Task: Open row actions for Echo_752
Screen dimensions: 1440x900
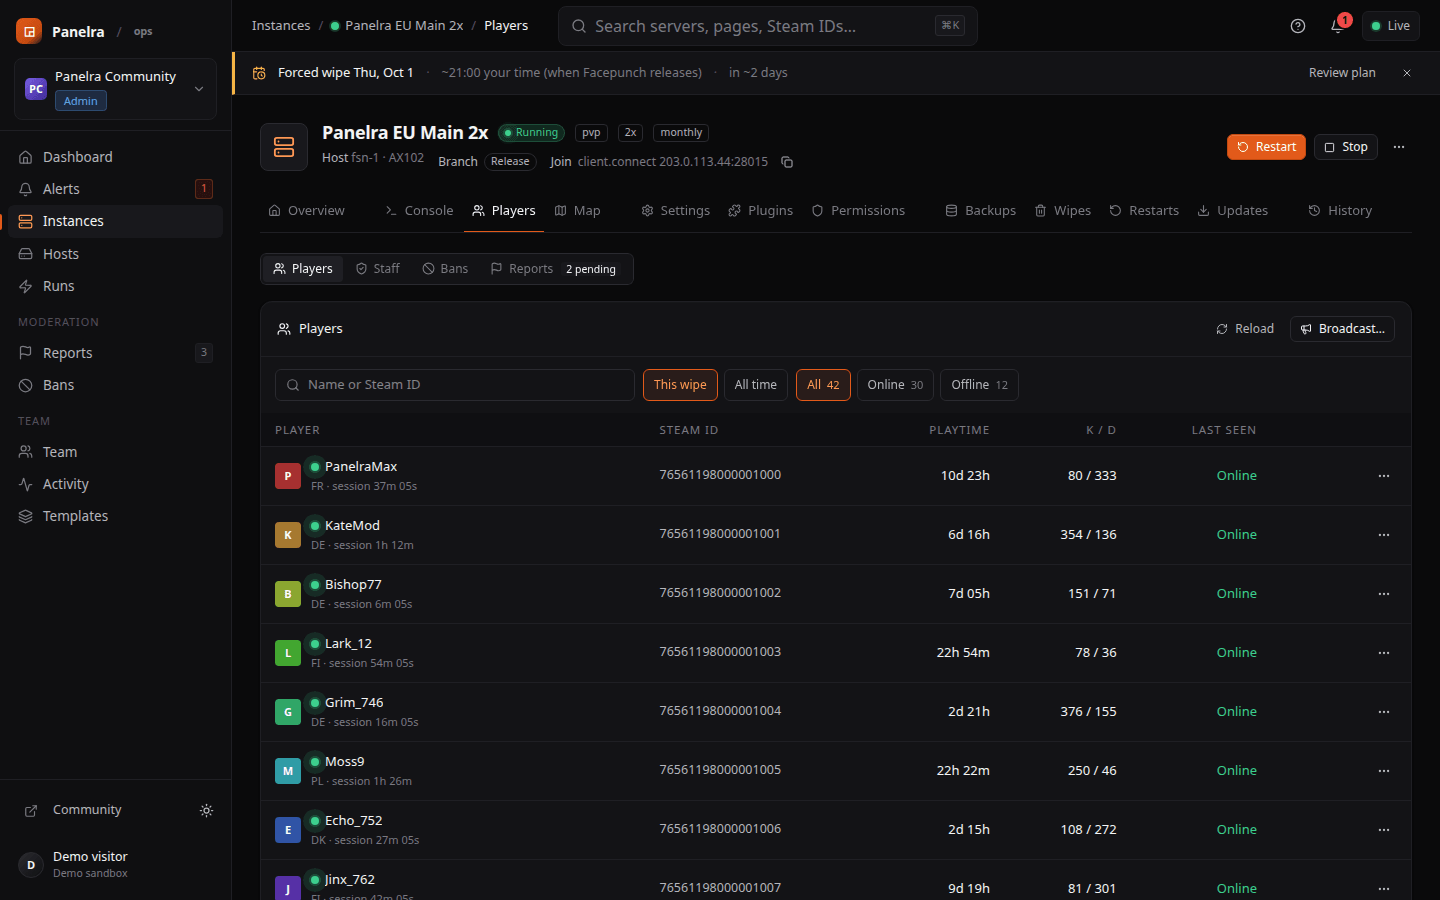Action: (x=1384, y=830)
